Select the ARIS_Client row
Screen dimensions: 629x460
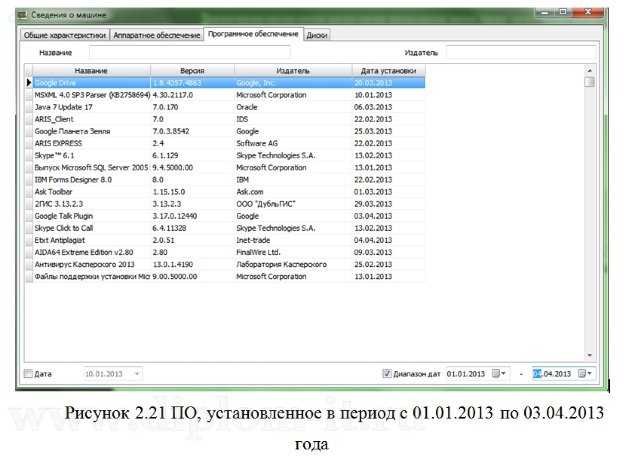[229, 119]
